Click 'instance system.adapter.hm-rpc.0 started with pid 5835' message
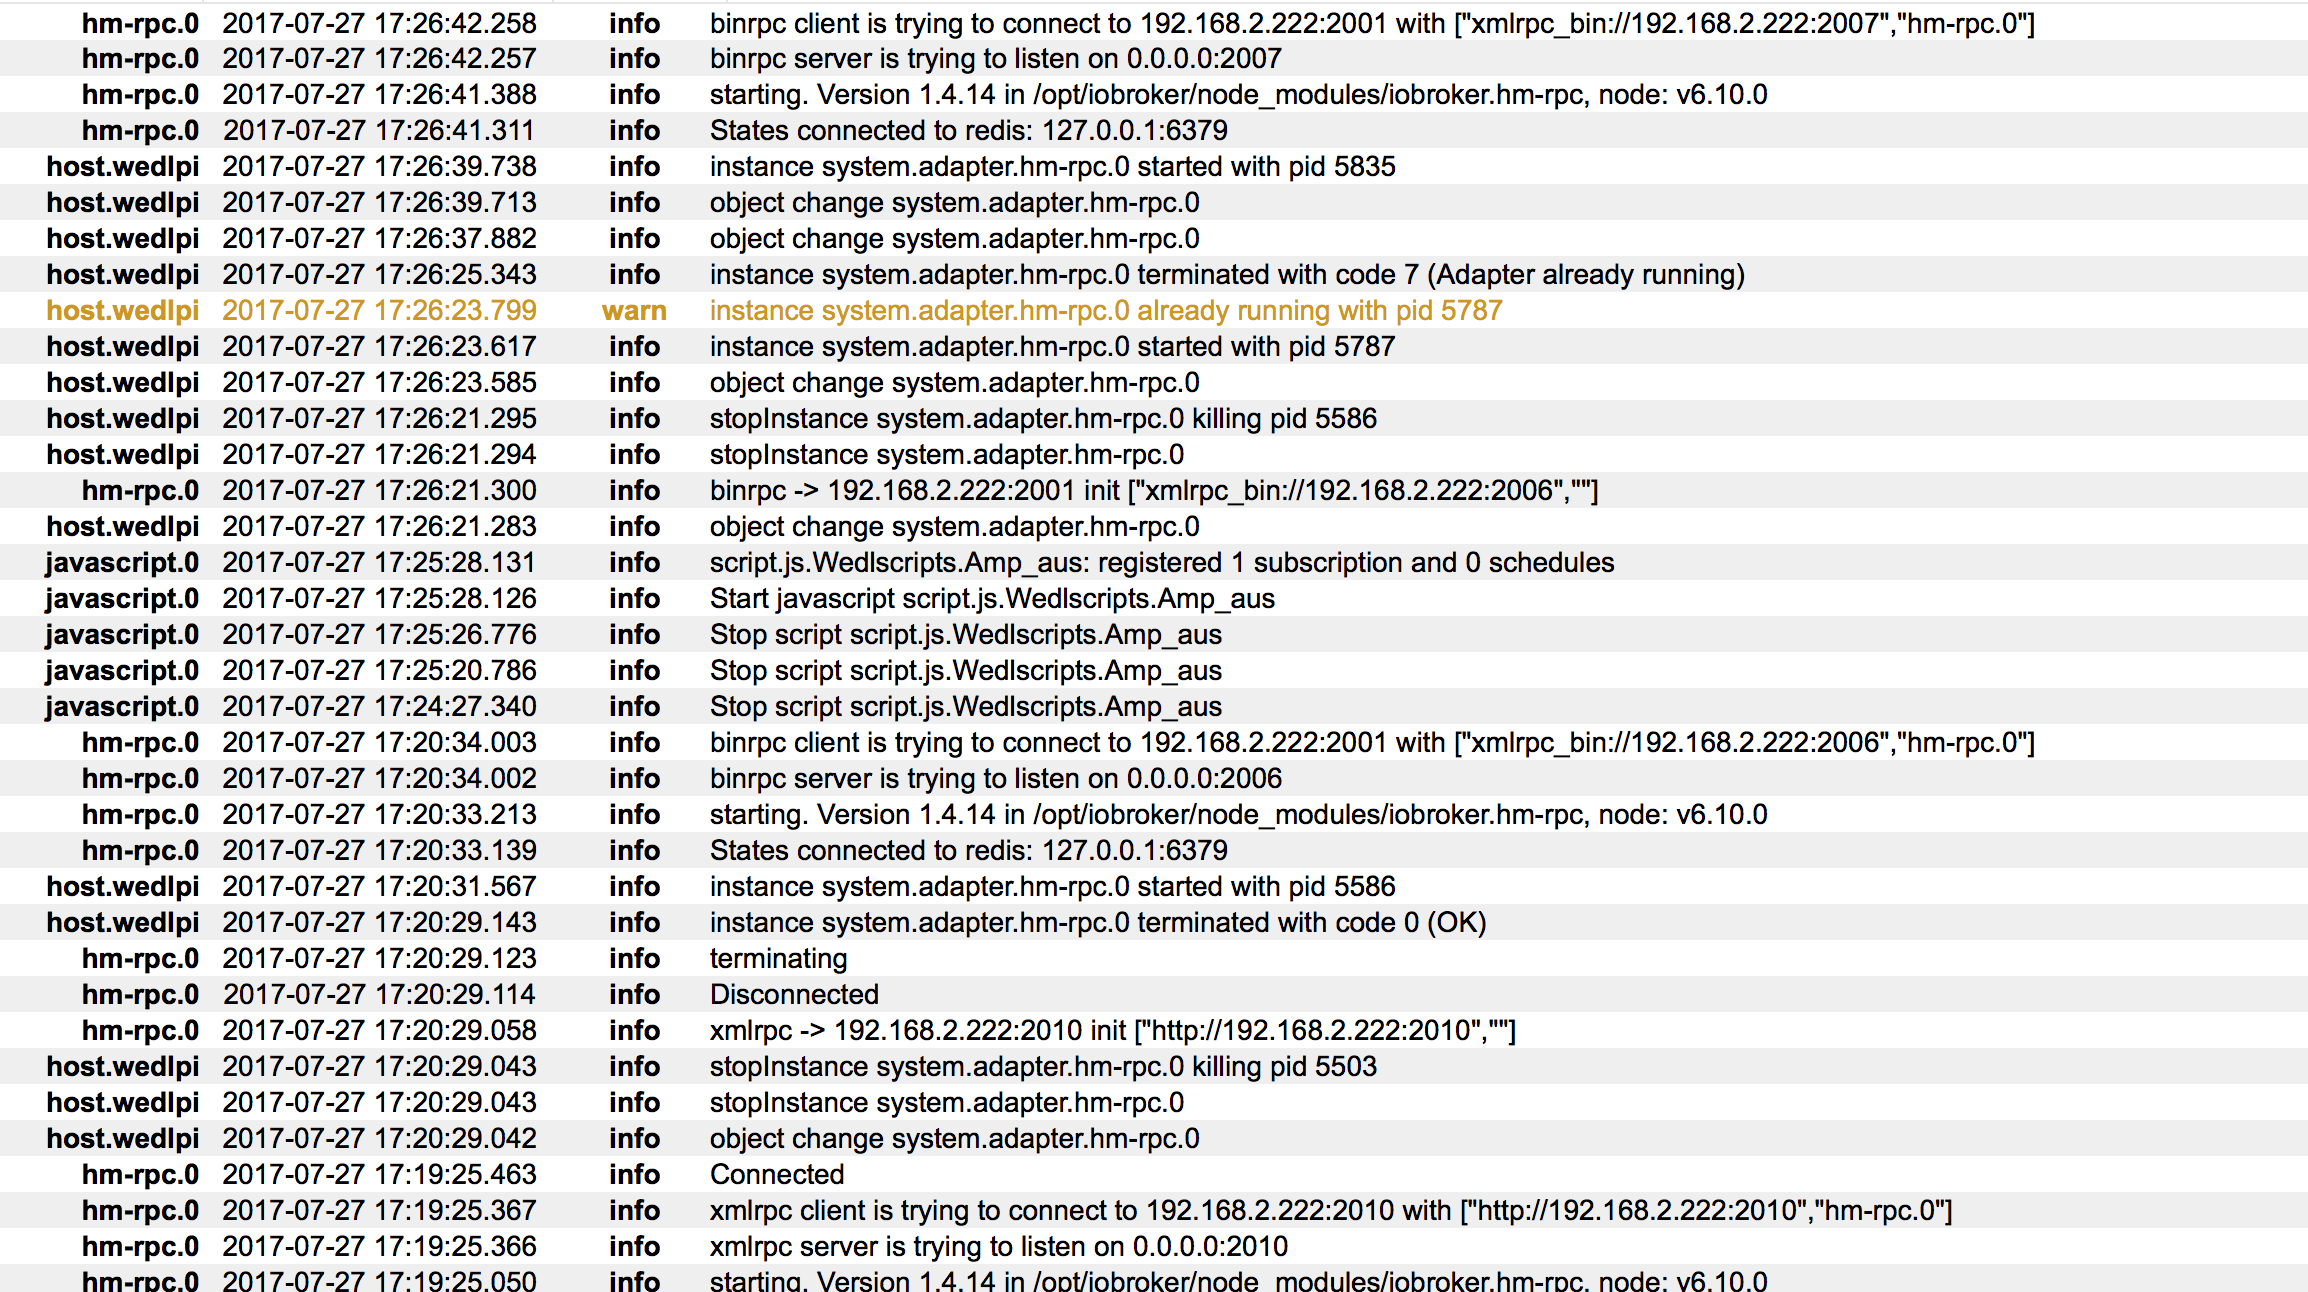This screenshot has width=2308, height=1292. [x=1052, y=167]
